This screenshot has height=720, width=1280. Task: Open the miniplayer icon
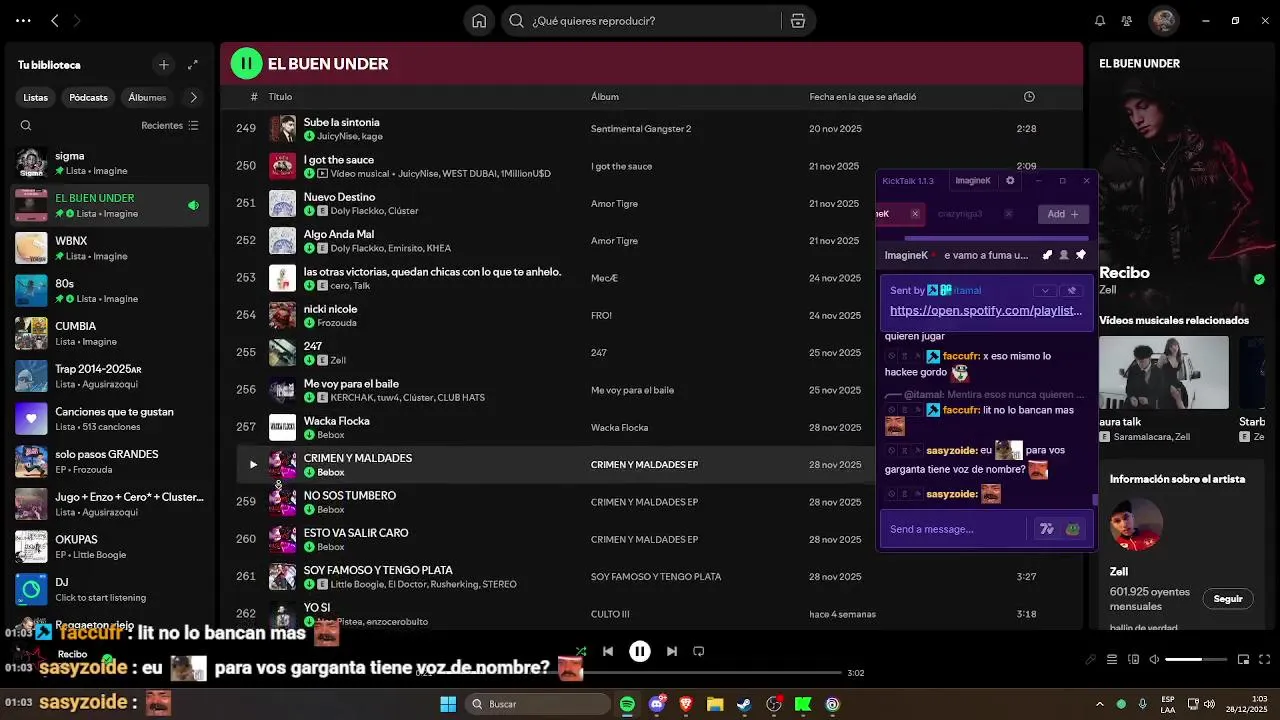point(1244,660)
